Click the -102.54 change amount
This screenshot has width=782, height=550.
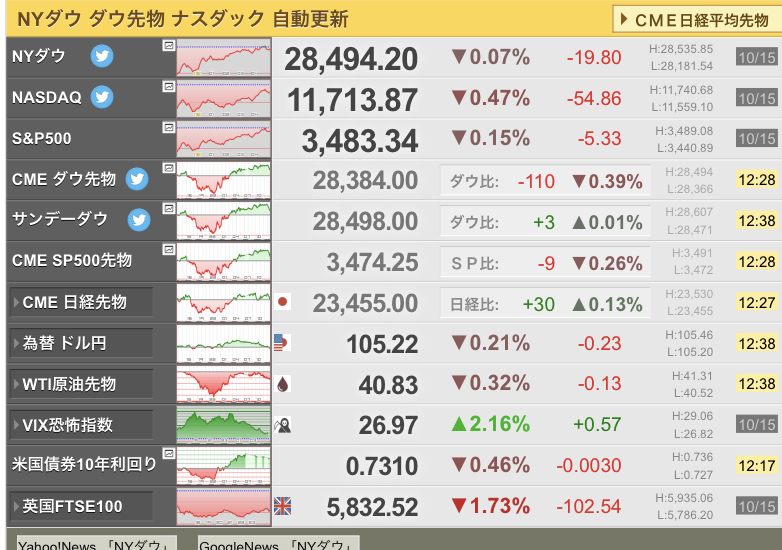point(588,507)
